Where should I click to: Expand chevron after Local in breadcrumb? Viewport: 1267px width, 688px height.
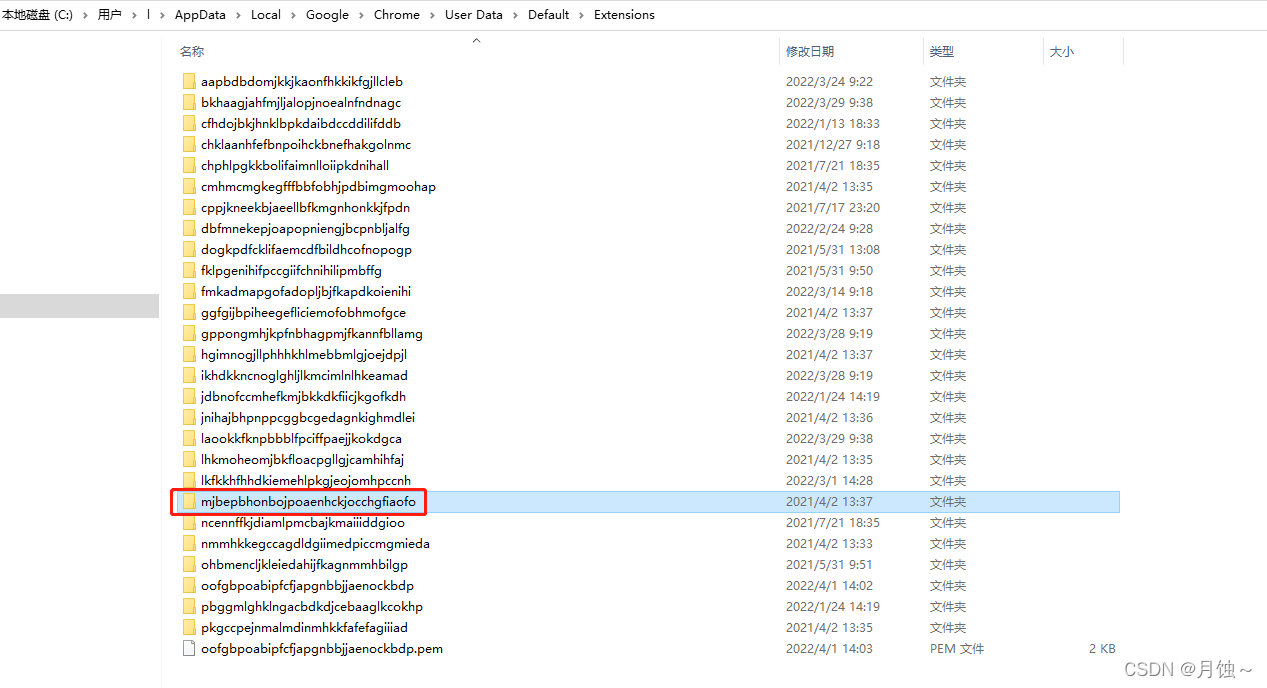[x=293, y=15]
